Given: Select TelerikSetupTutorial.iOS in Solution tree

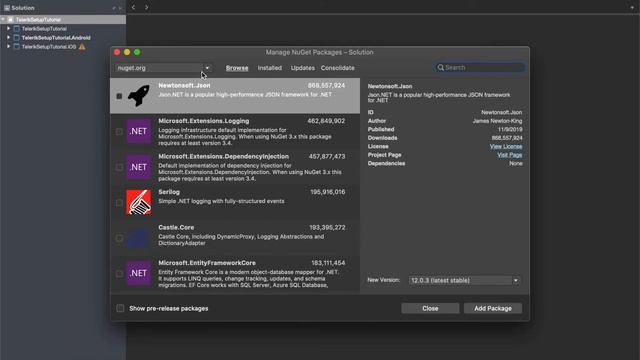Looking at the screenshot, I should 49,47.
